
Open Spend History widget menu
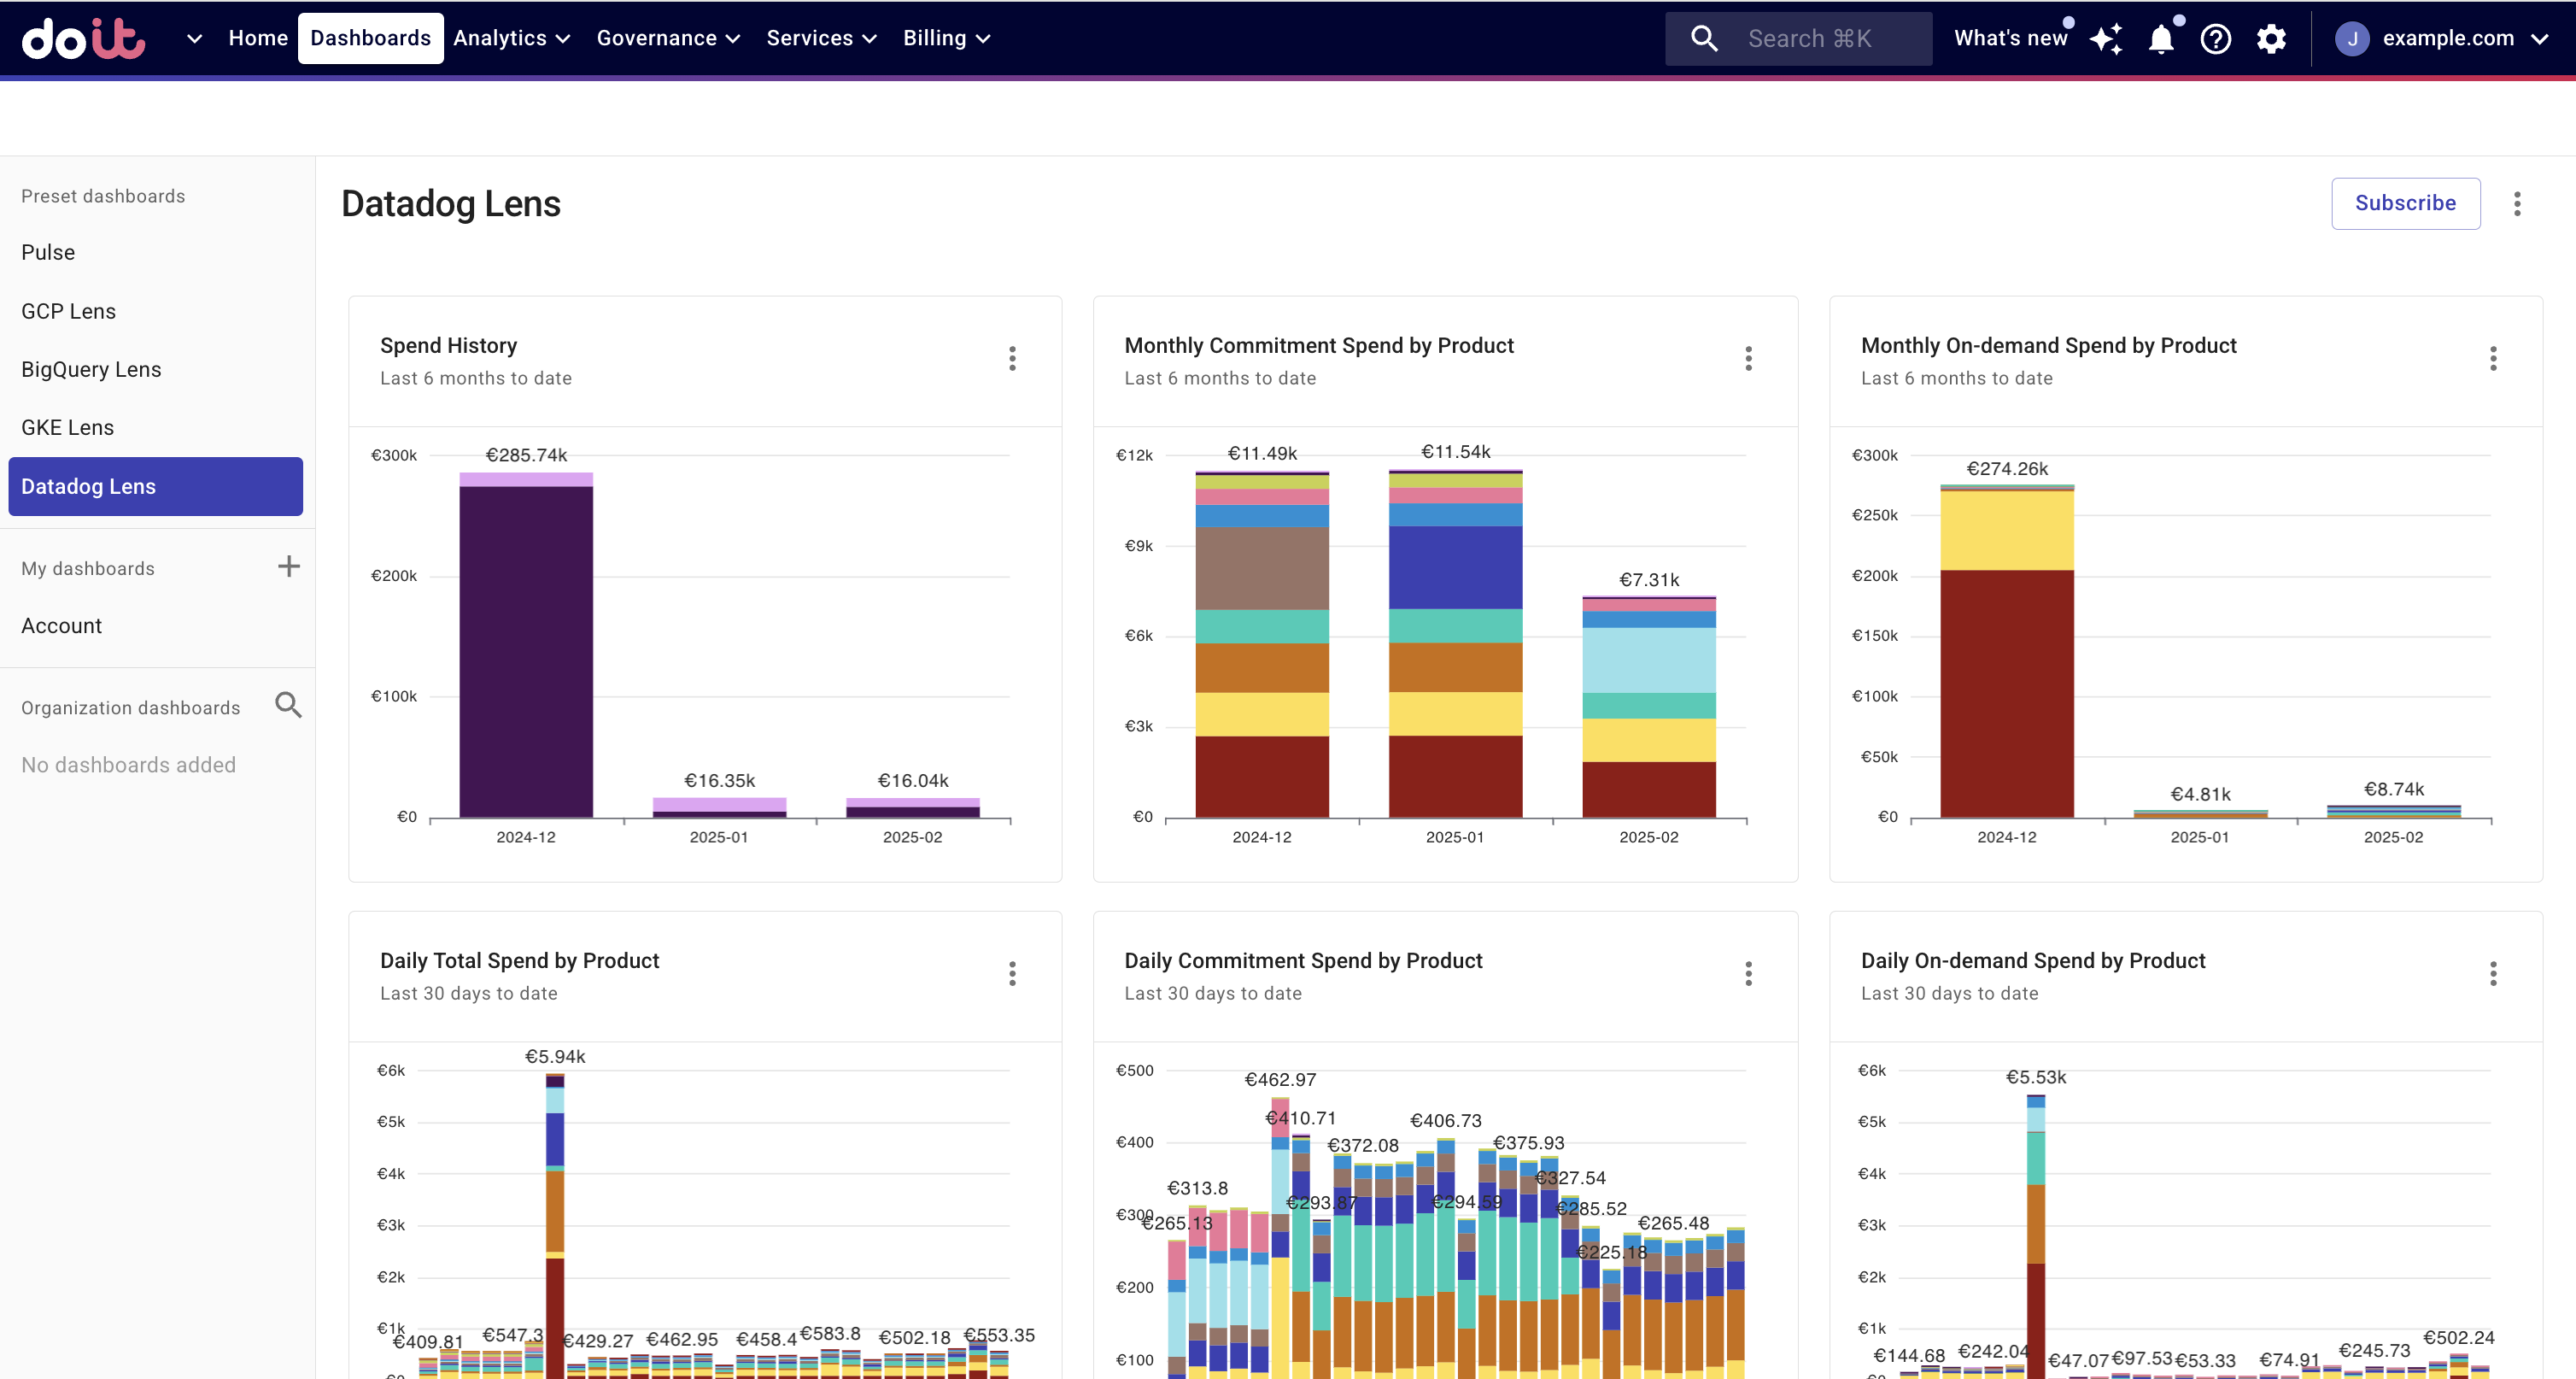[1012, 359]
